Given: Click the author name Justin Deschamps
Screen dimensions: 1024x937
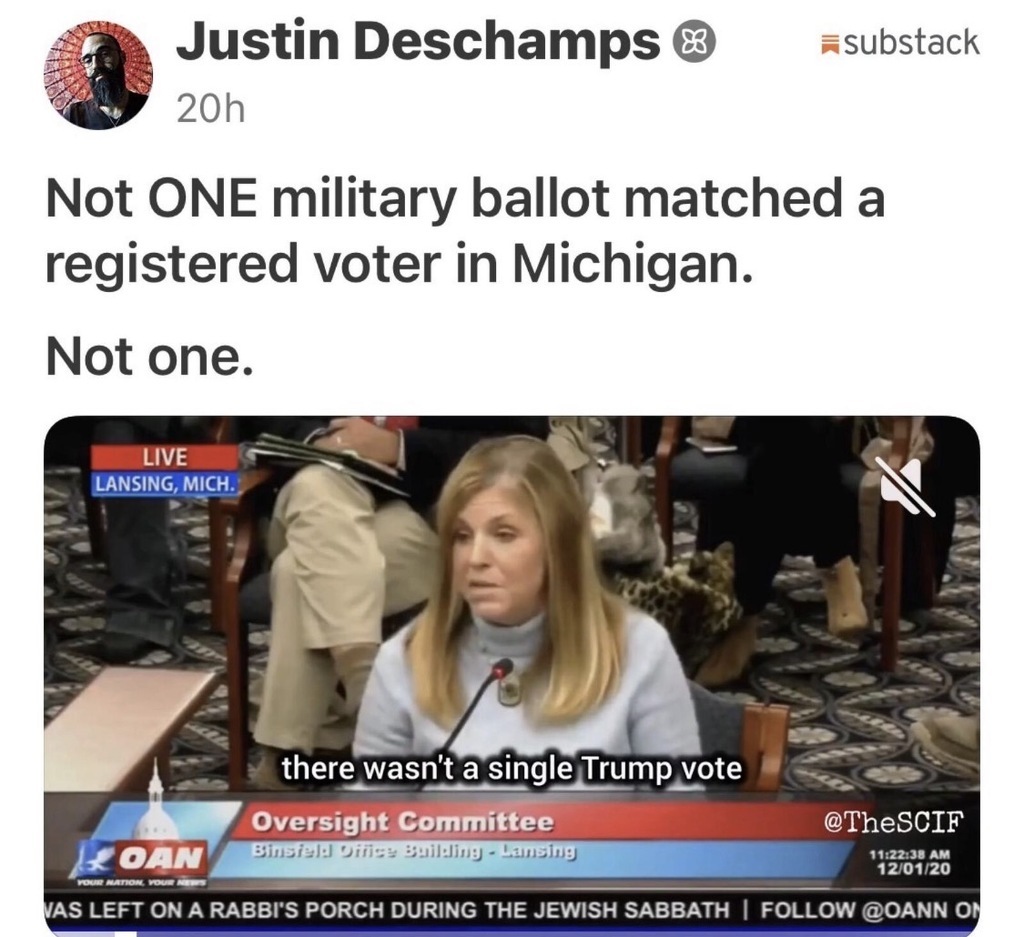Looking at the screenshot, I should (x=418, y=41).
